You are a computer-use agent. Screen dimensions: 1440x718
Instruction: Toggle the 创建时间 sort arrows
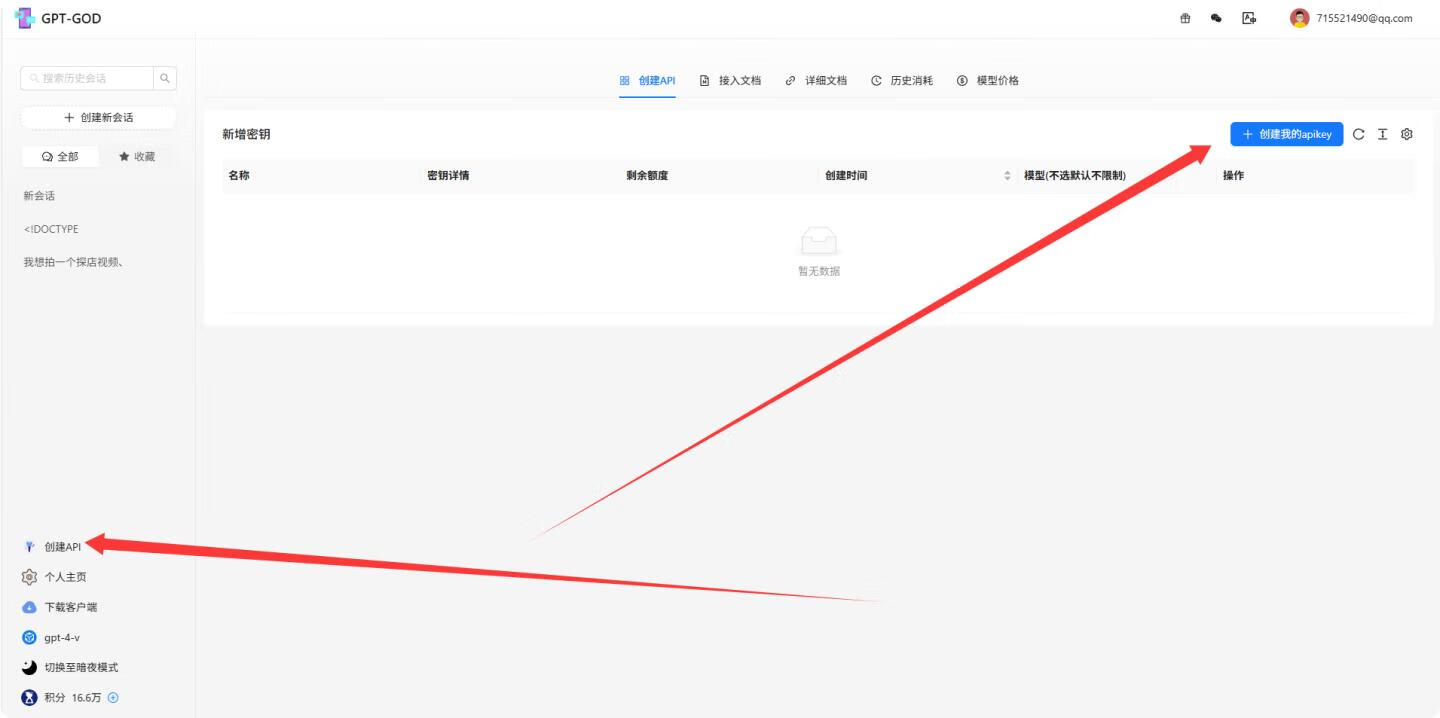coord(1007,176)
